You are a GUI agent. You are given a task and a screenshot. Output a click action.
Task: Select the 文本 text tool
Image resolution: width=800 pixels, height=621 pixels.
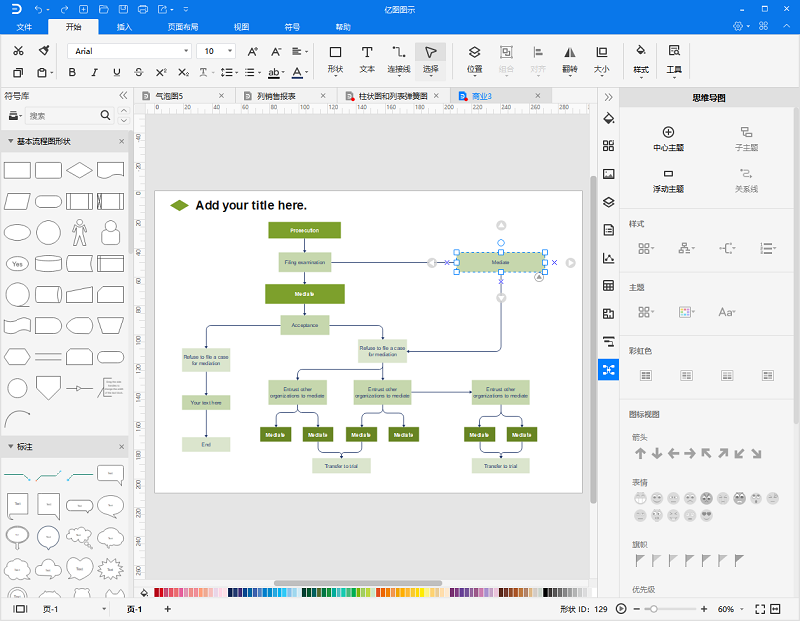[x=367, y=60]
